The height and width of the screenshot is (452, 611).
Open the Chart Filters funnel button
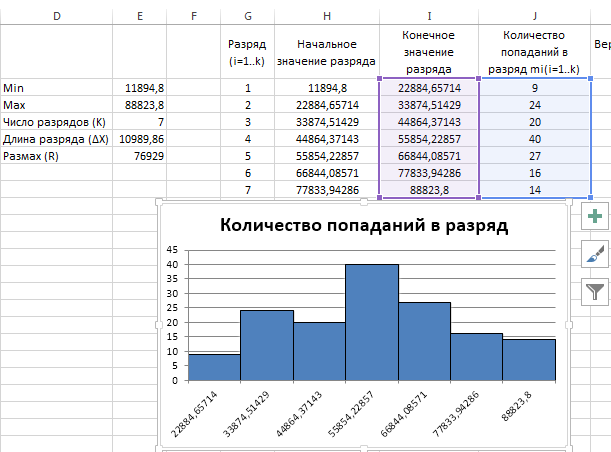[595, 291]
